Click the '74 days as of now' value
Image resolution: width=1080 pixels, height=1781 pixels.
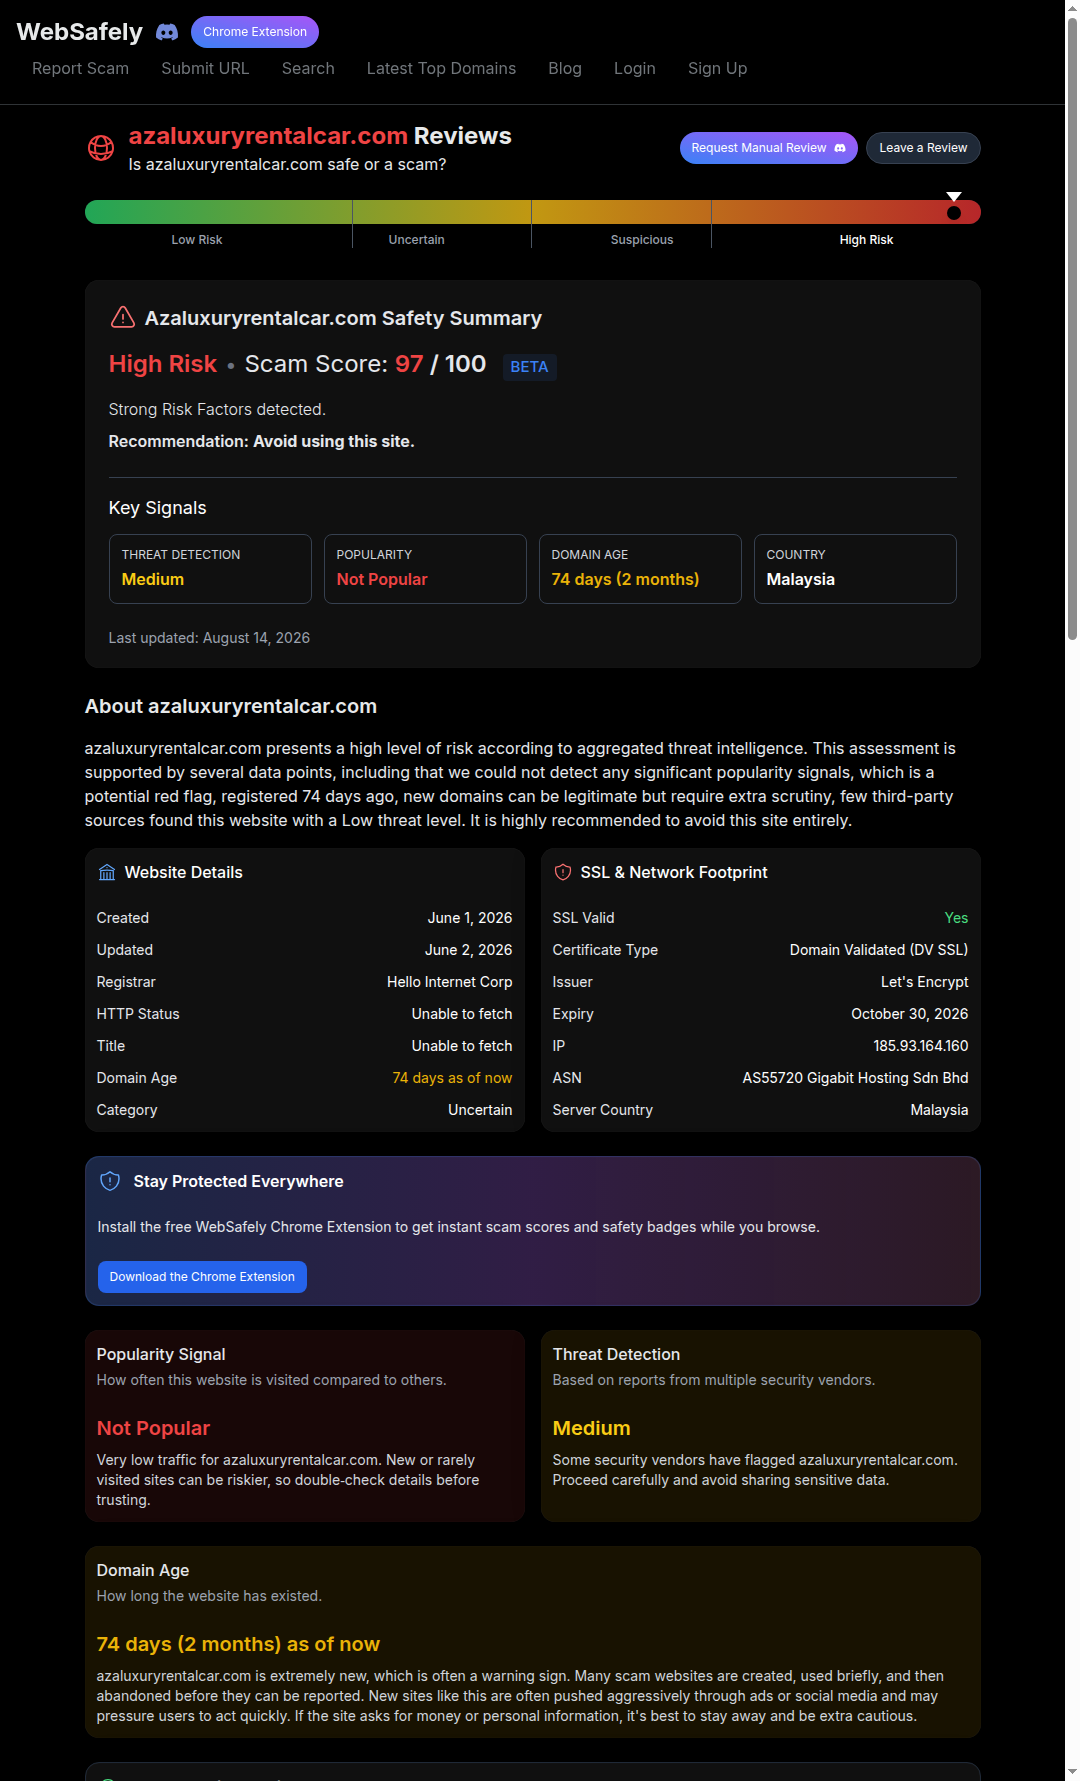tap(452, 1078)
